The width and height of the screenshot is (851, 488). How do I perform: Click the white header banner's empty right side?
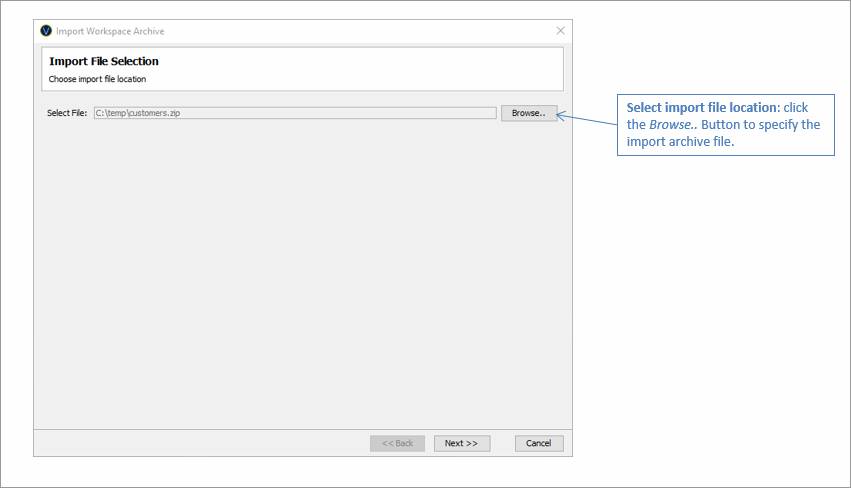pos(400,69)
